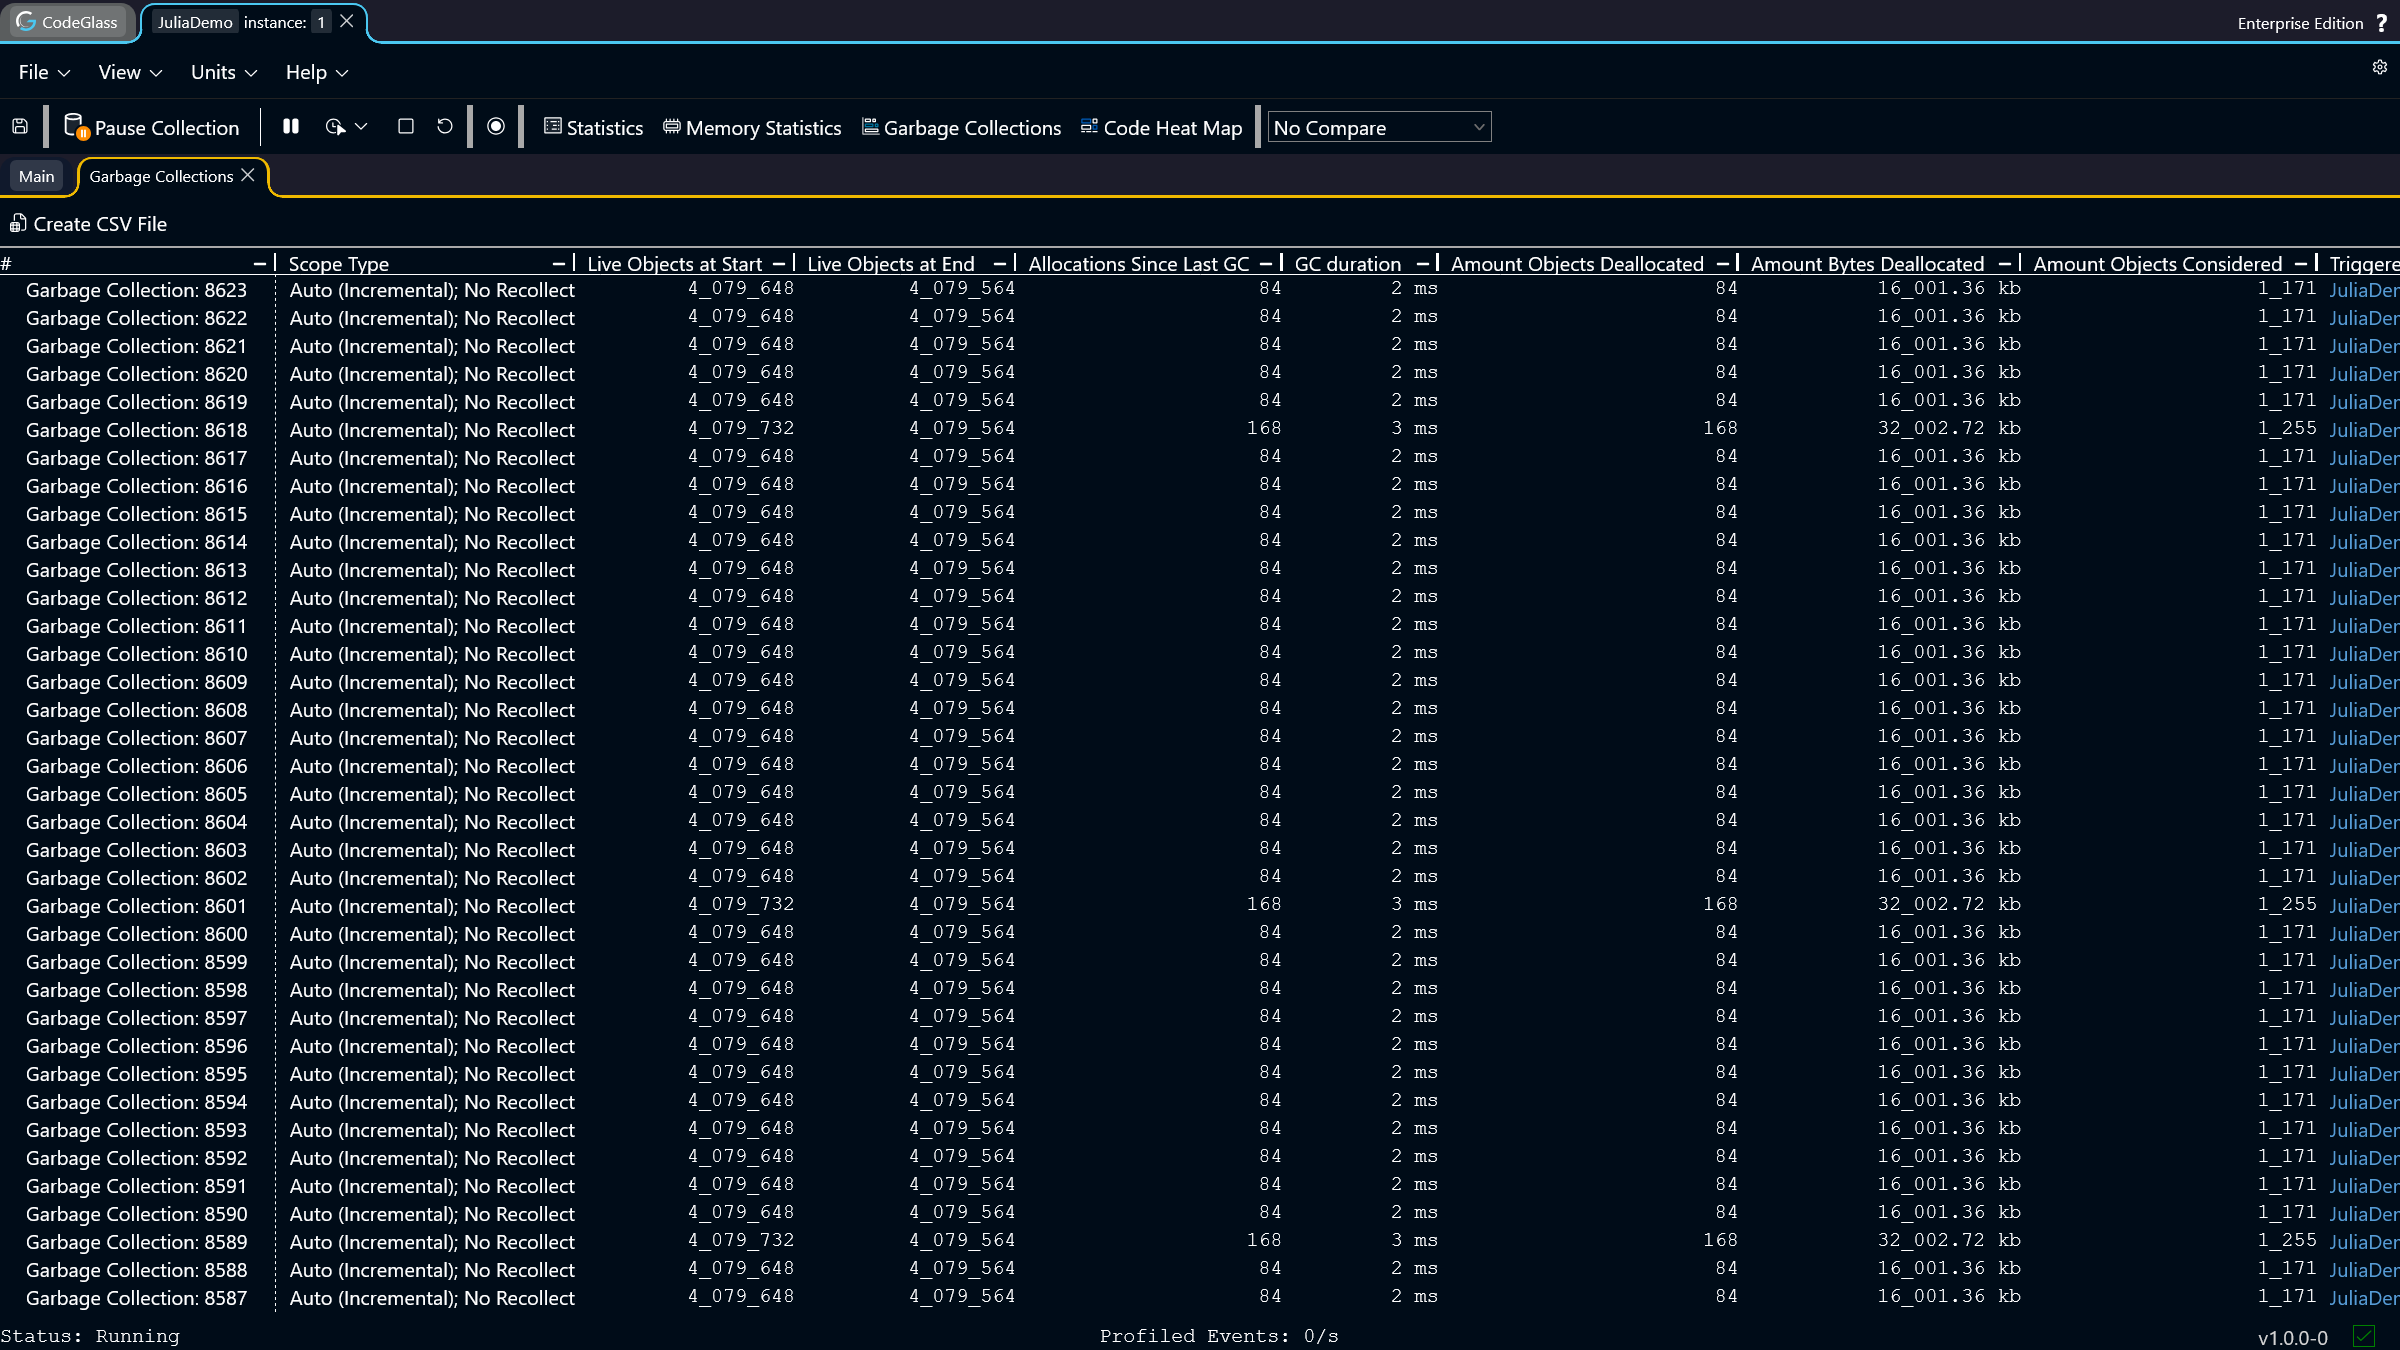This screenshot has height=1350, width=2400.
Task: Open the No Compare dropdown
Action: (x=1379, y=128)
